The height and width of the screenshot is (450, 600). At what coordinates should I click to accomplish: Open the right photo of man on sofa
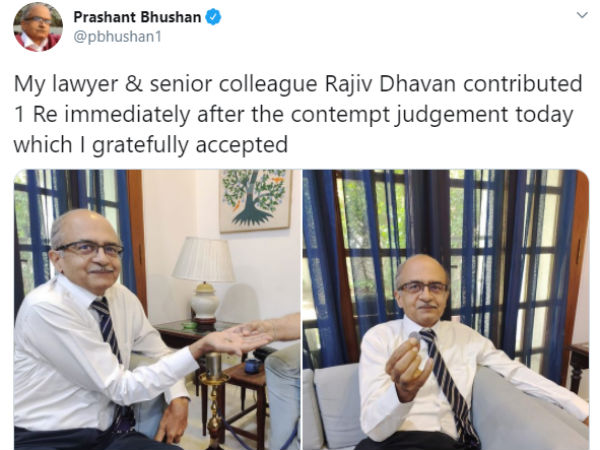point(446,310)
